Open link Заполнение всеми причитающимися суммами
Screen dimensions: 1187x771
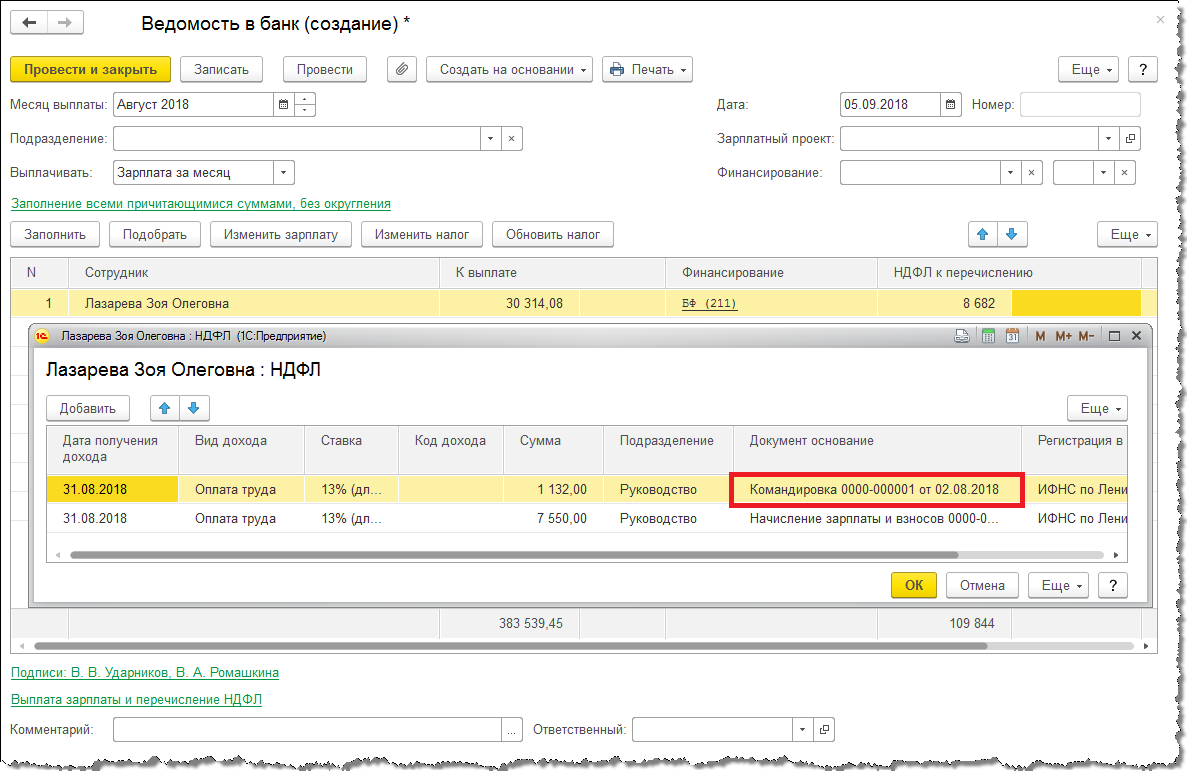click(x=201, y=204)
